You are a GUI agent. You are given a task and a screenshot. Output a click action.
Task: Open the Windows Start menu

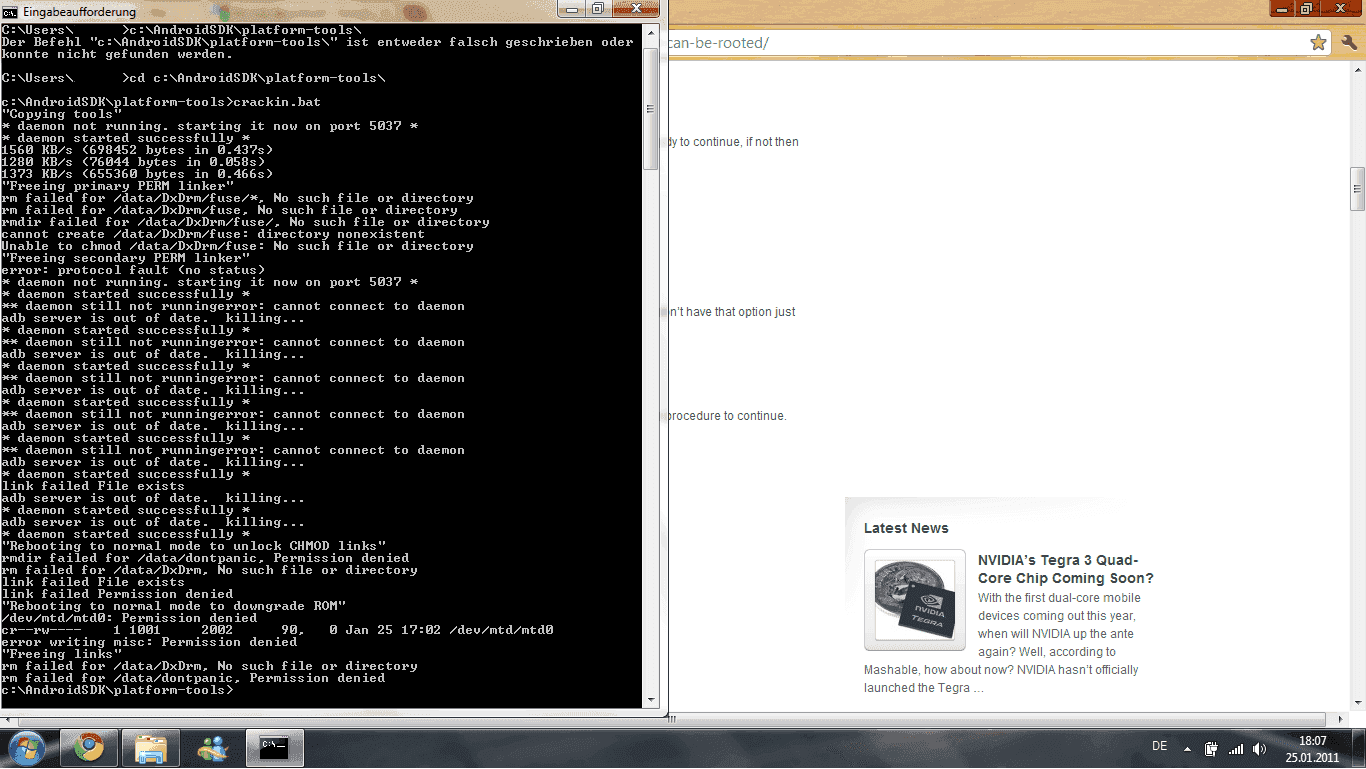point(26,748)
